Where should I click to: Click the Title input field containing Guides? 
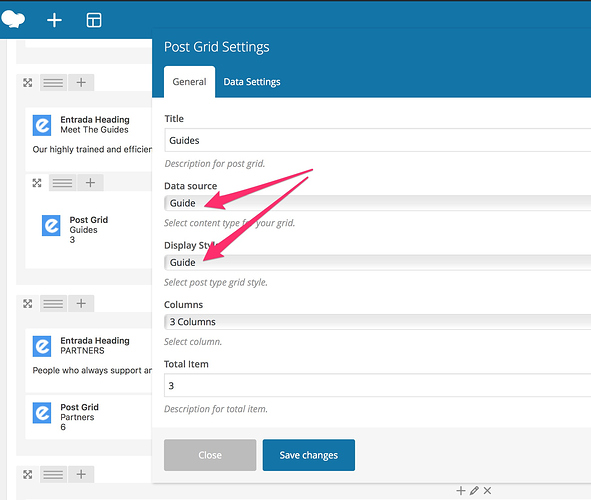point(377,140)
